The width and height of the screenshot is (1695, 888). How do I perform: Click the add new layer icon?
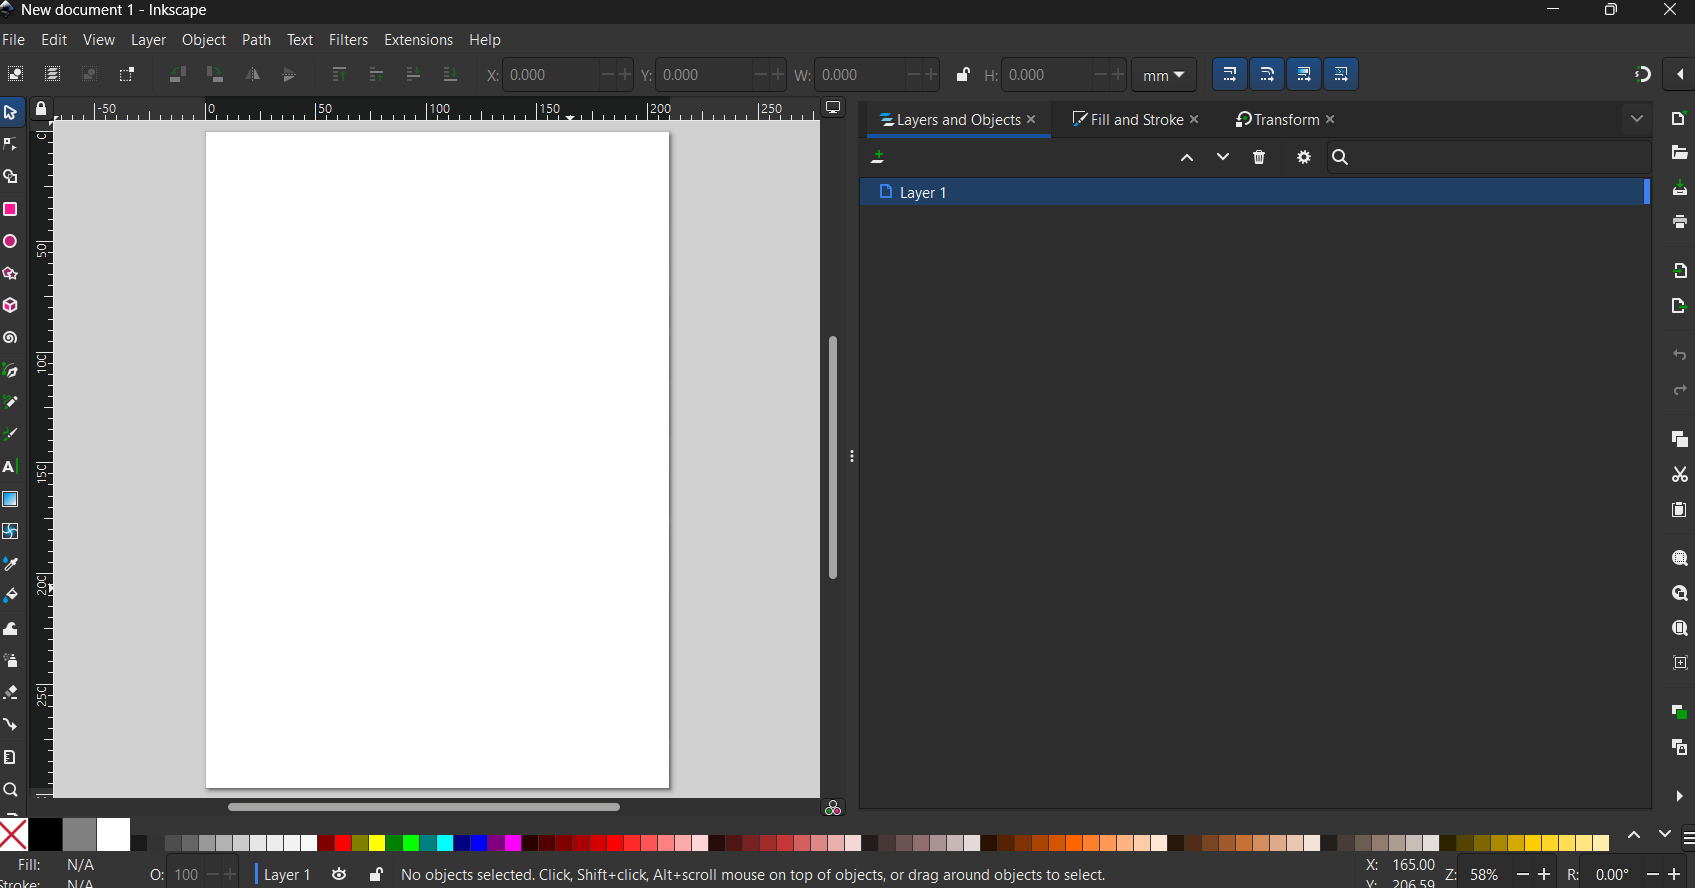pyautogui.click(x=878, y=158)
